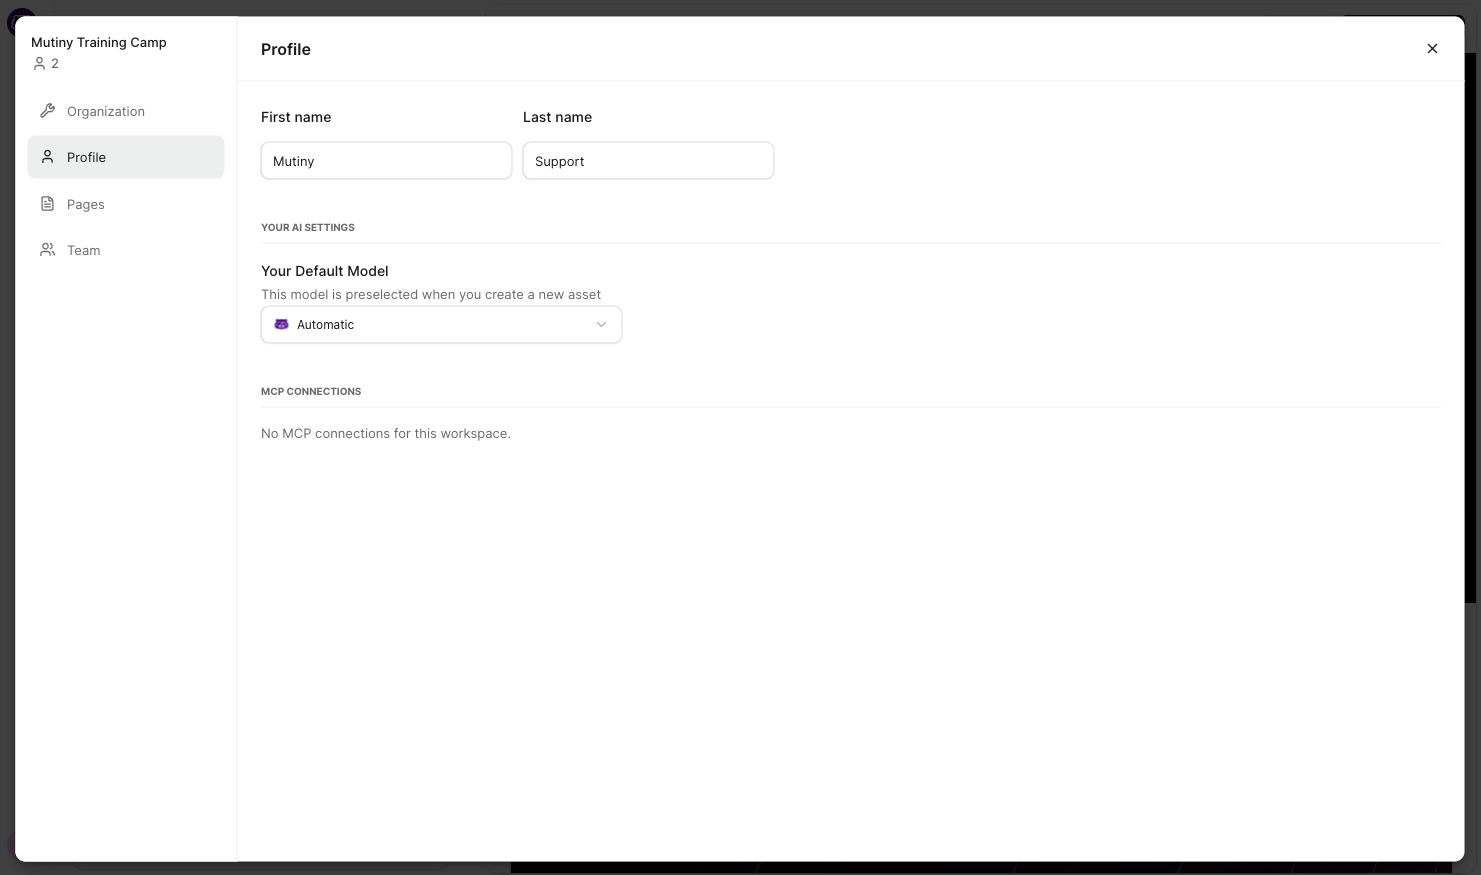Viewport: 1481px width, 875px height.
Task: Close the Profile settings dialog
Action: click(x=1432, y=49)
